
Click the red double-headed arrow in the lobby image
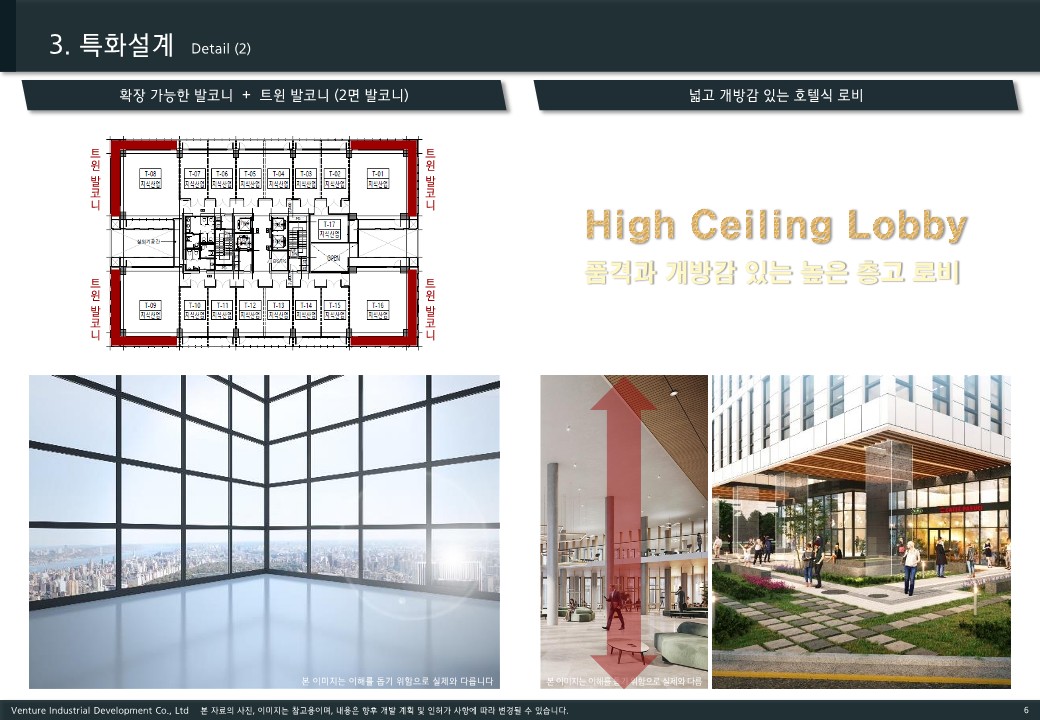(x=623, y=530)
